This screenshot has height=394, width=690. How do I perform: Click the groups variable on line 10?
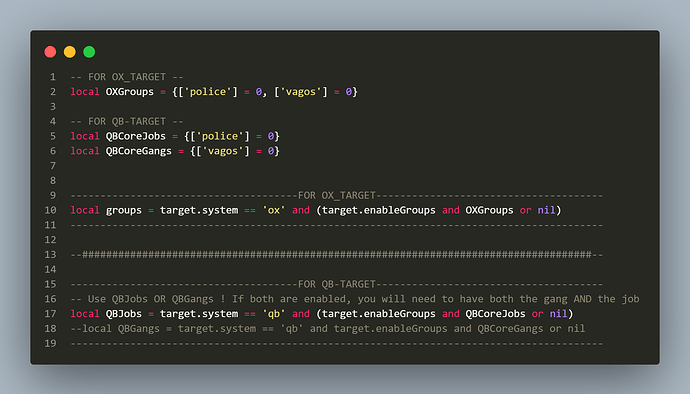click(124, 210)
